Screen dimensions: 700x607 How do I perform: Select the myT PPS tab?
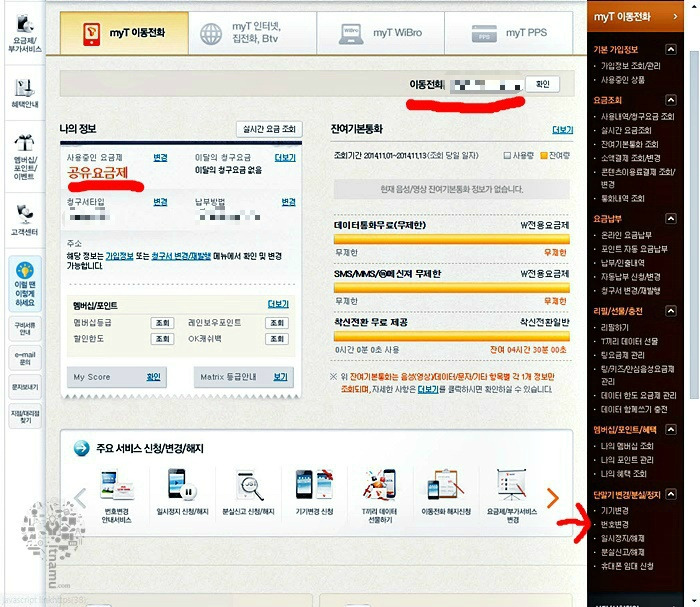coord(508,33)
